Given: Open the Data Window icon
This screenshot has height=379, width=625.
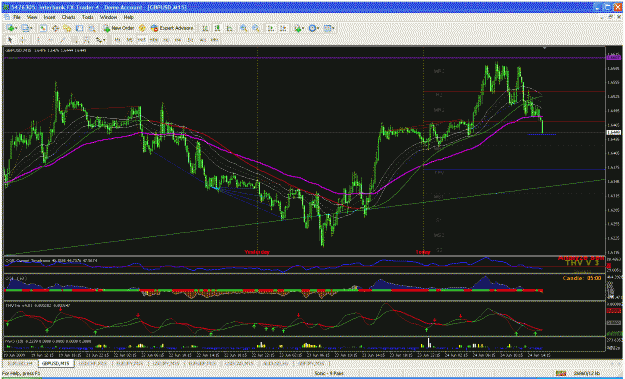Looking at the screenshot, I should 55,28.
